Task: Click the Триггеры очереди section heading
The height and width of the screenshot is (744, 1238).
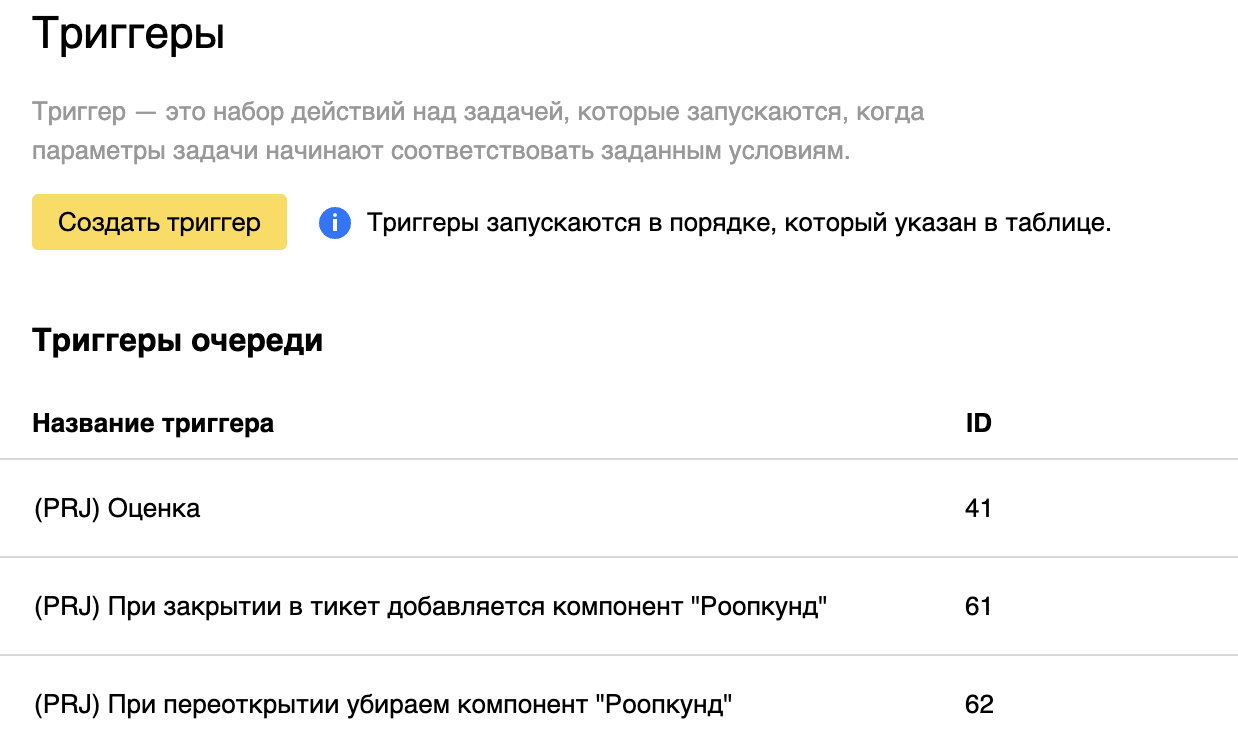Action: pyautogui.click(x=178, y=341)
